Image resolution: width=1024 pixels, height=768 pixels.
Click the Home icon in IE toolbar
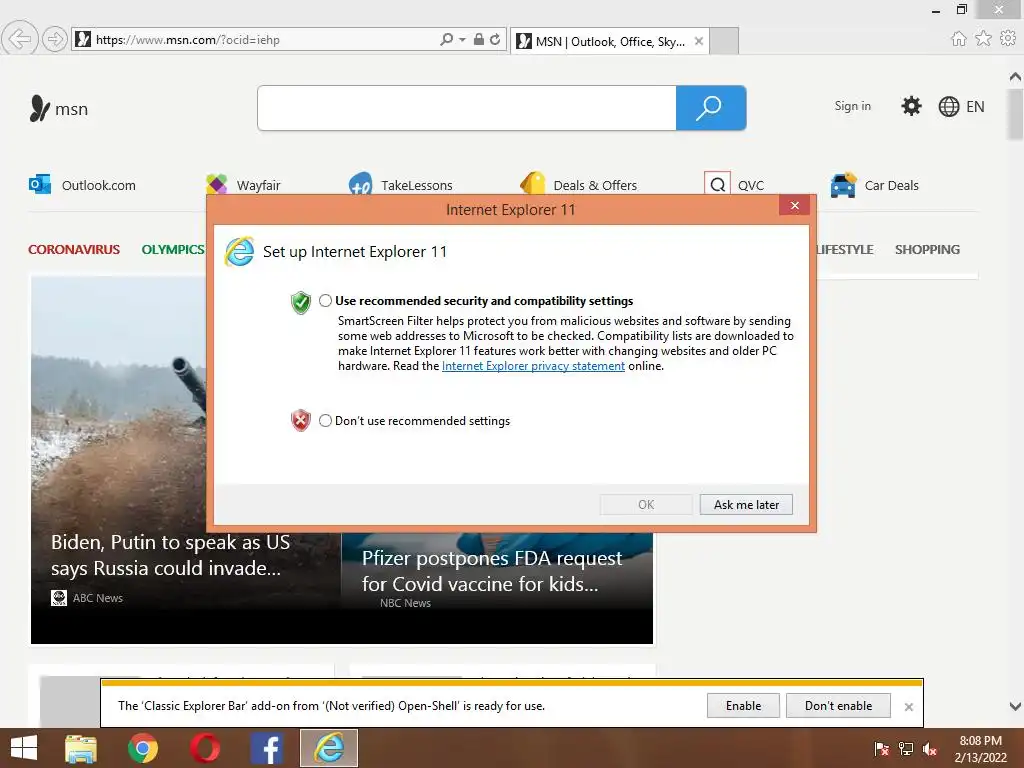pos(958,39)
